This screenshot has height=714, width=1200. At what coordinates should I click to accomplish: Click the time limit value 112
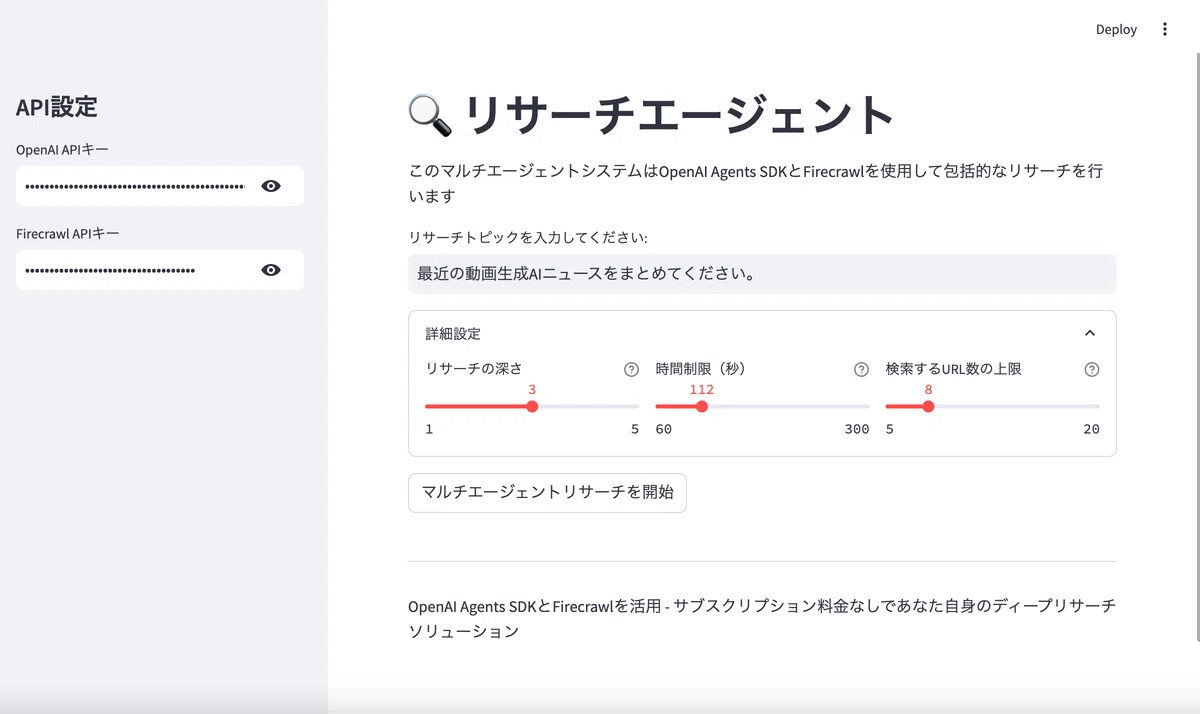[x=702, y=389]
